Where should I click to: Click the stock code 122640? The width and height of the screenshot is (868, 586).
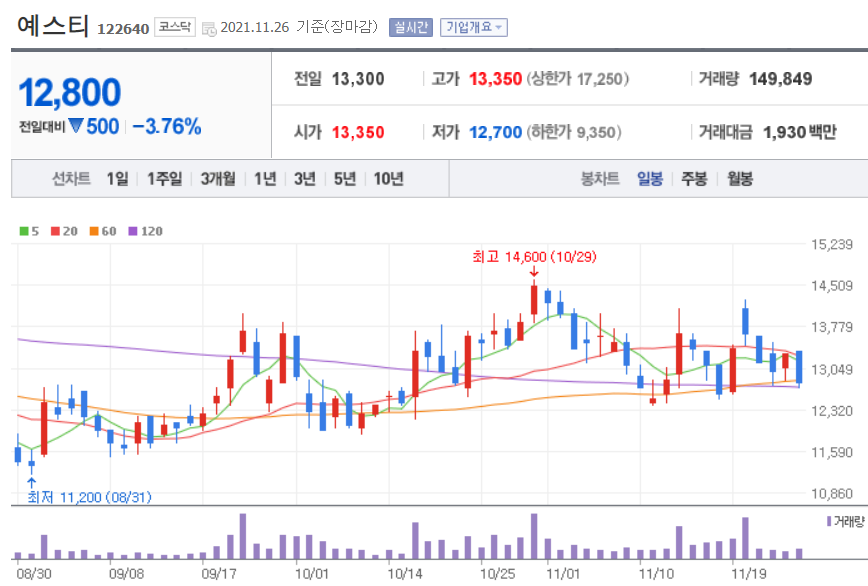(x=123, y=29)
